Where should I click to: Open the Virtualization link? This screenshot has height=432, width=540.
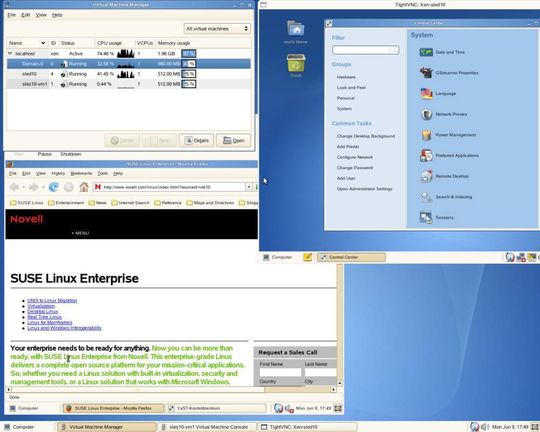41,306
